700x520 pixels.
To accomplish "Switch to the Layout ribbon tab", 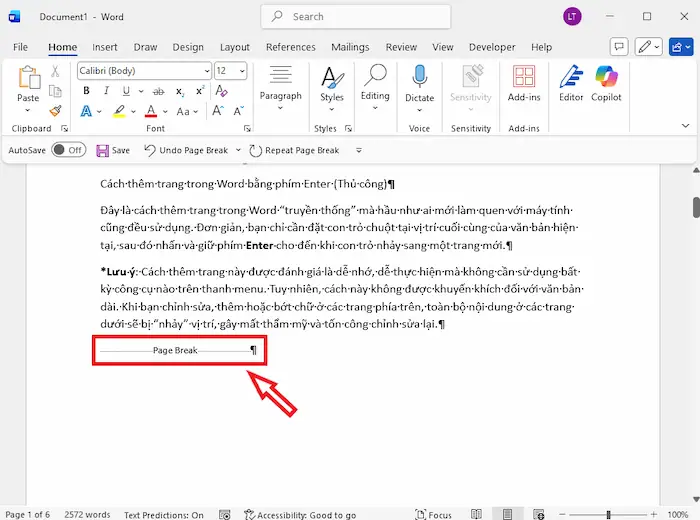I will (x=235, y=47).
